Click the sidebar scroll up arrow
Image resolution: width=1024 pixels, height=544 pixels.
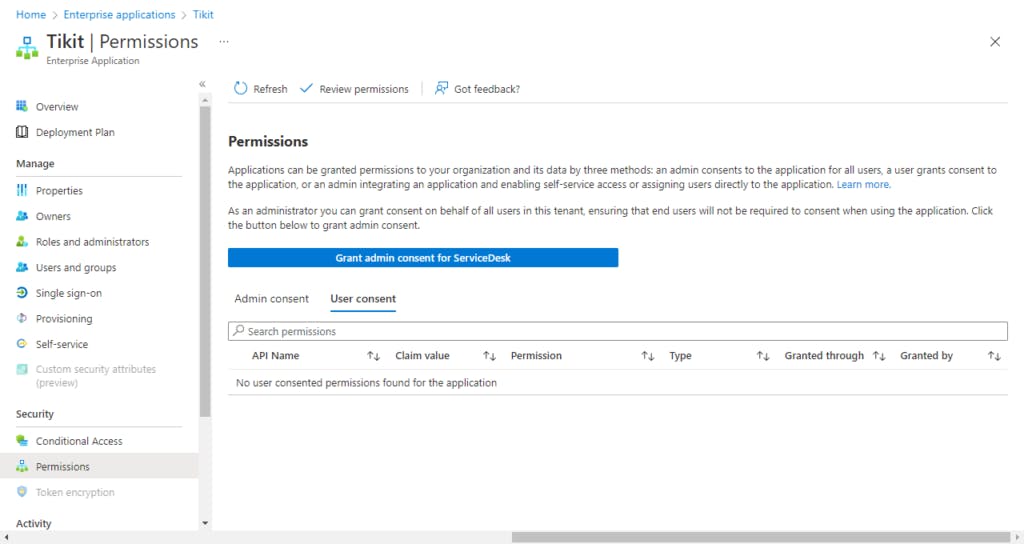click(x=205, y=100)
